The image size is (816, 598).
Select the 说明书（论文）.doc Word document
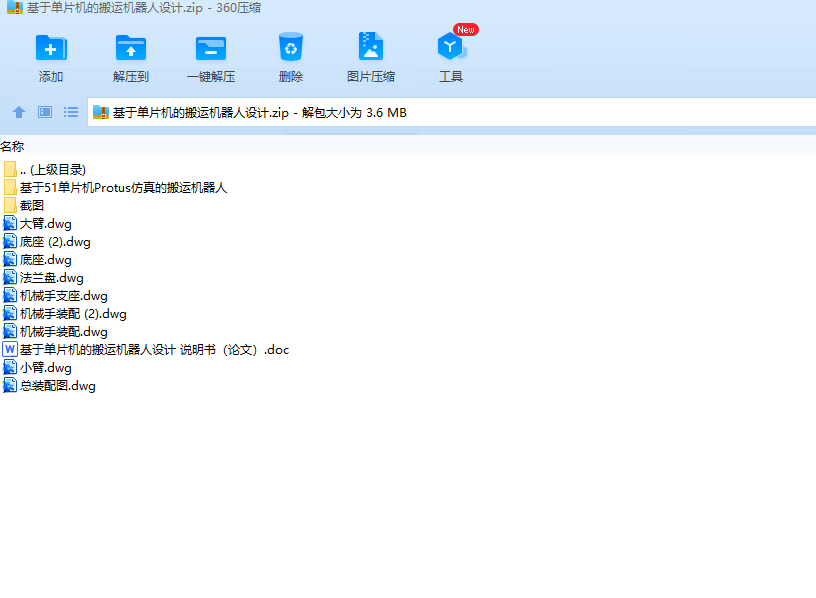pos(146,350)
